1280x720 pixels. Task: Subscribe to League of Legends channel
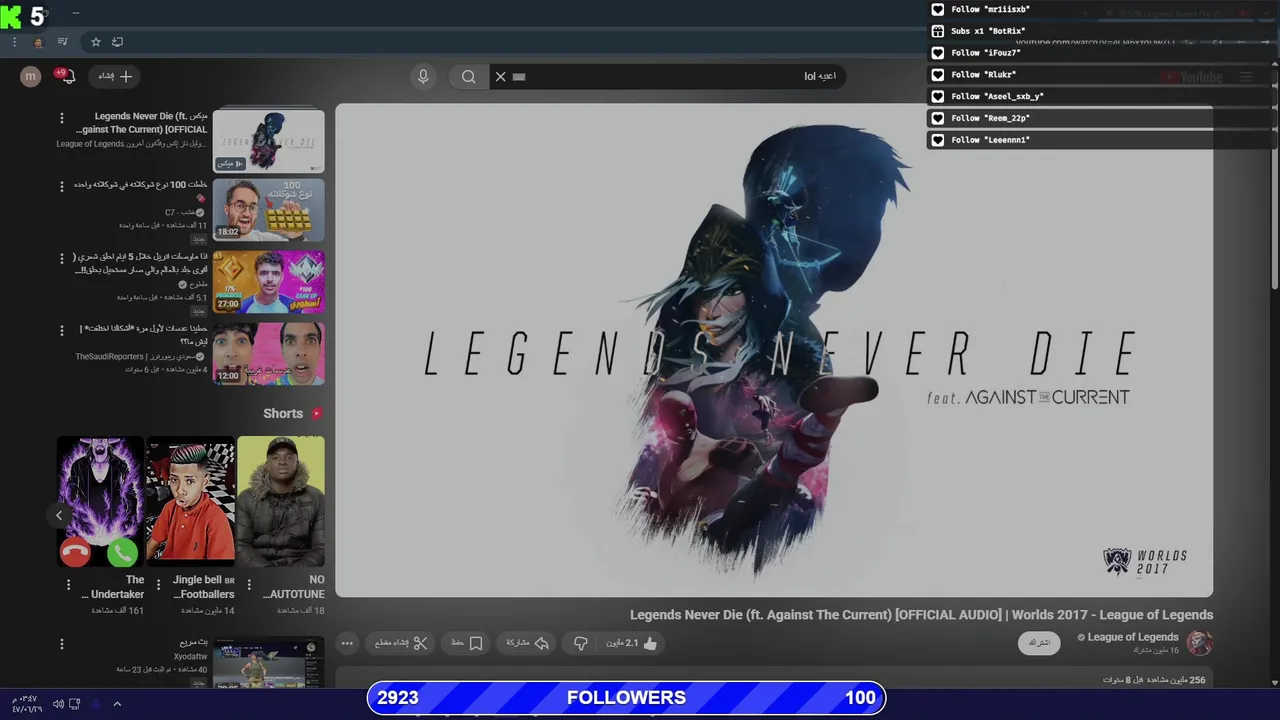1040,643
